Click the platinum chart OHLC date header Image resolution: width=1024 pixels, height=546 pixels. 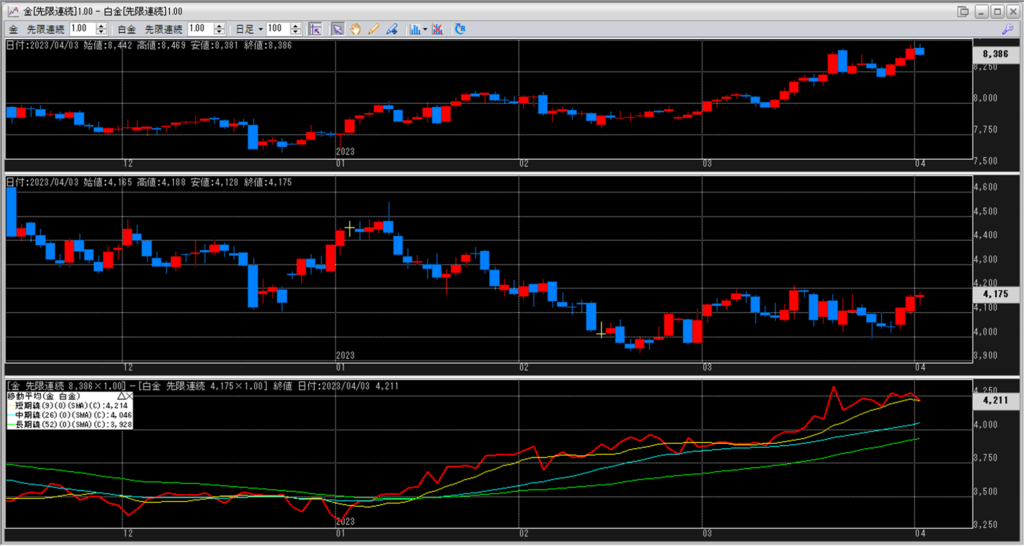pos(149,182)
